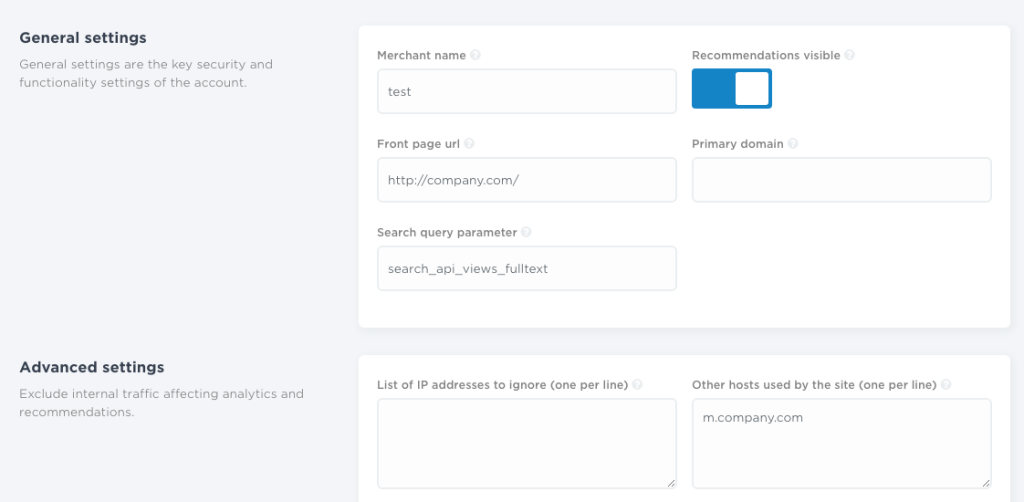Select the Search query parameter text box
1024x502 pixels.
tap(526, 268)
